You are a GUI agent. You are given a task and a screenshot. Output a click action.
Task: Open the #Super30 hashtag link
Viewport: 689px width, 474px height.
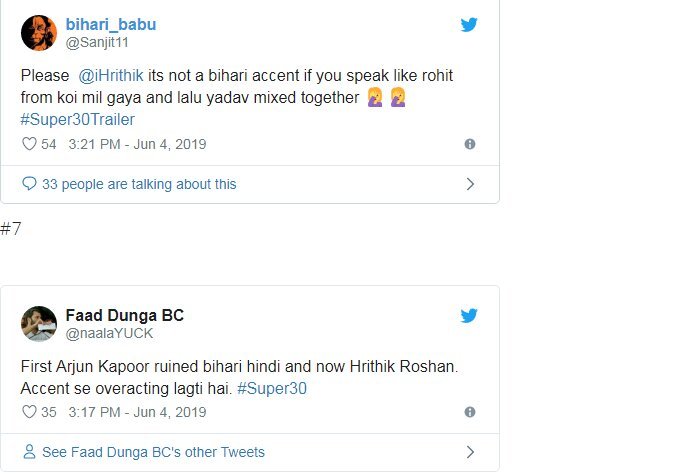pos(271,388)
